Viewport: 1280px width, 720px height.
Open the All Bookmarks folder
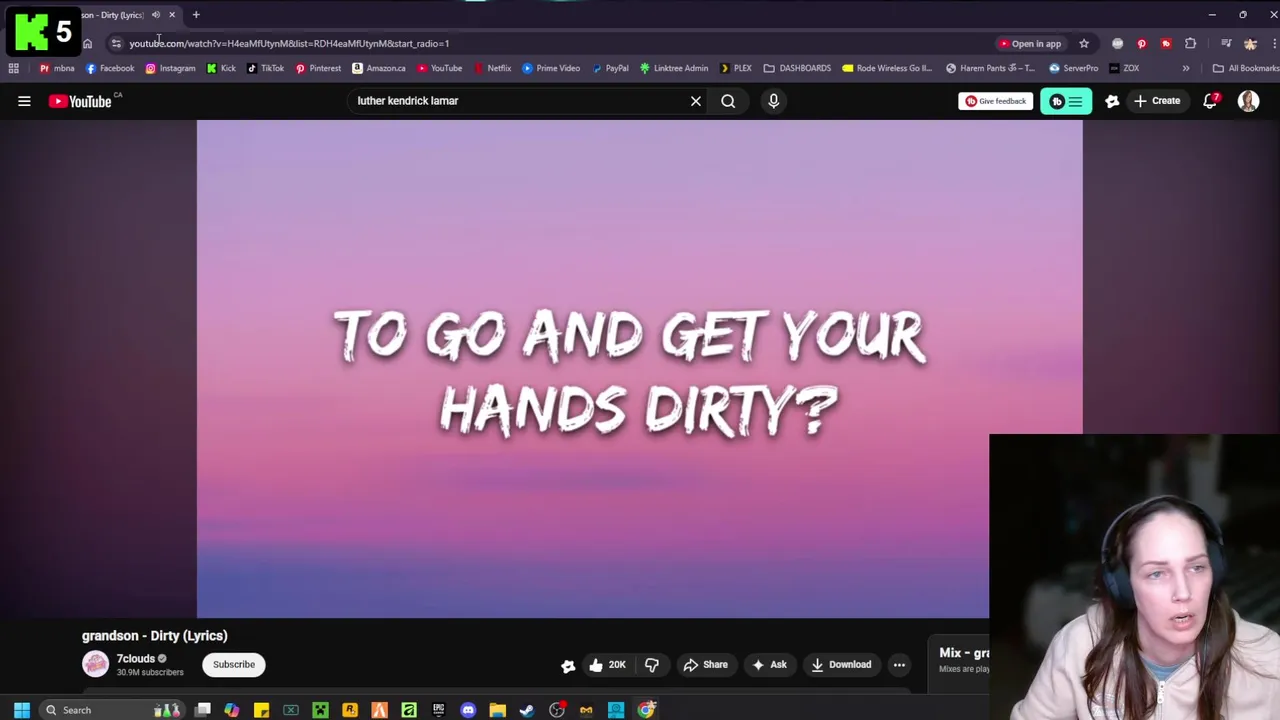(x=1245, y=68)
